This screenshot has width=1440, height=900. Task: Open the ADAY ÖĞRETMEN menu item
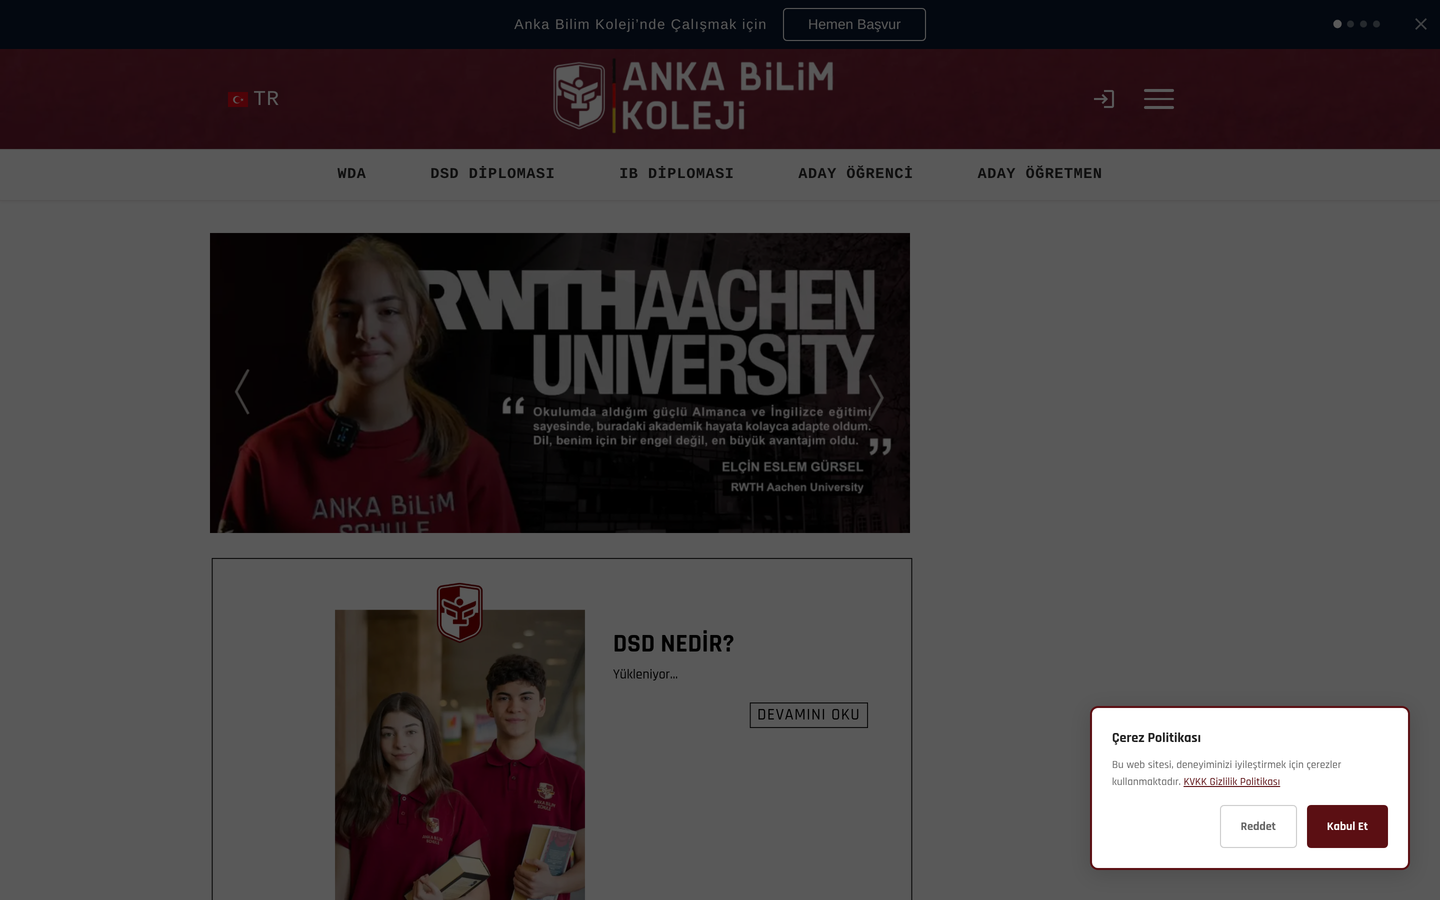(x=1040, y=174)
